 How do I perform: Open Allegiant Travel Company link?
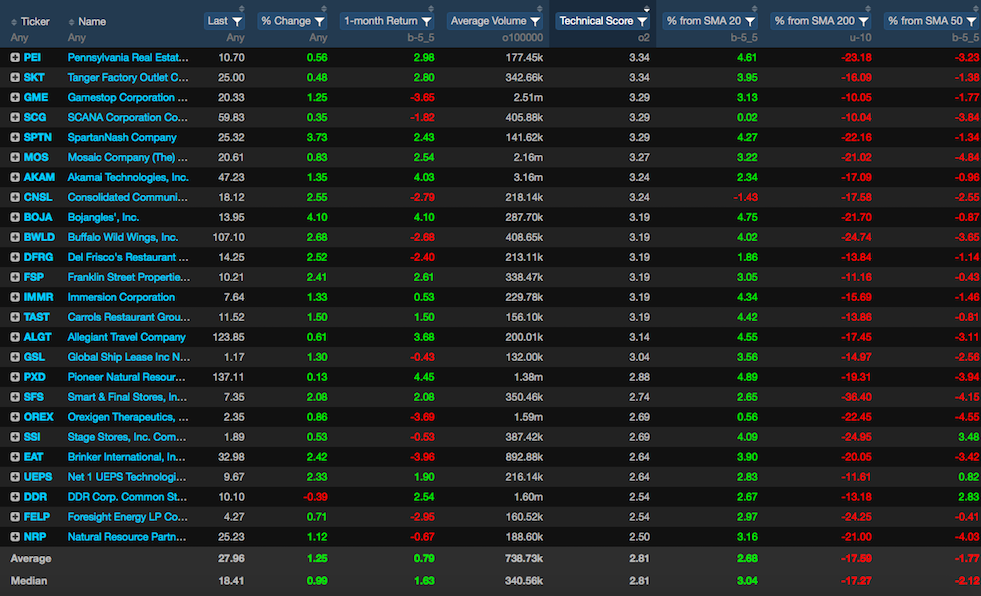click(x=126, y=337)
